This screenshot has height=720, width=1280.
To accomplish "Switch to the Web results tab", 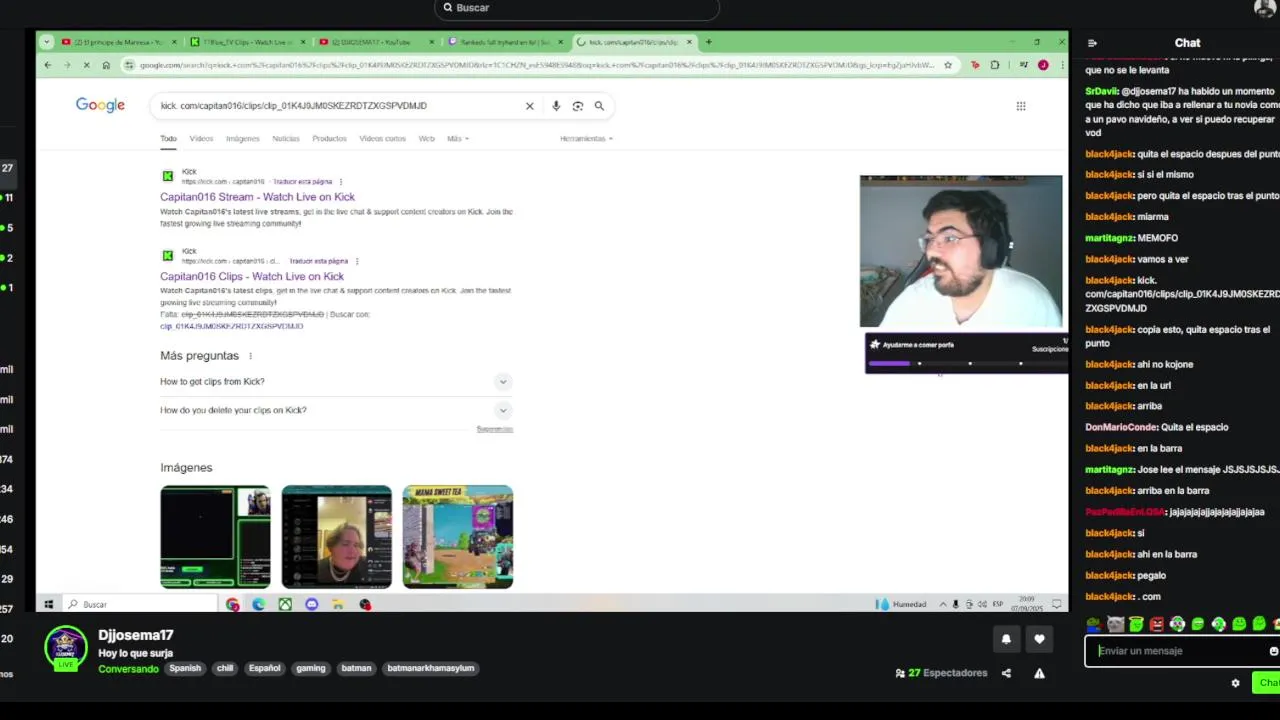I will tap(426, 139).
